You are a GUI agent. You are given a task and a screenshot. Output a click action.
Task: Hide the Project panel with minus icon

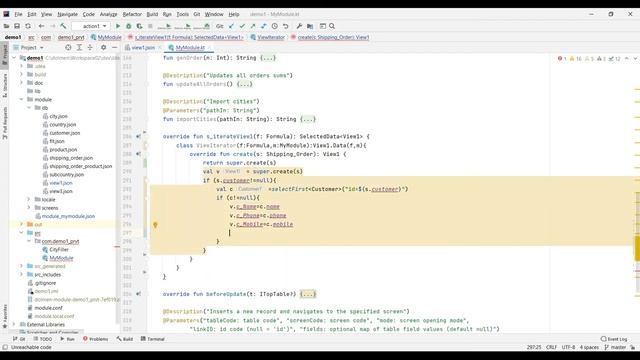tap(114, 47)
